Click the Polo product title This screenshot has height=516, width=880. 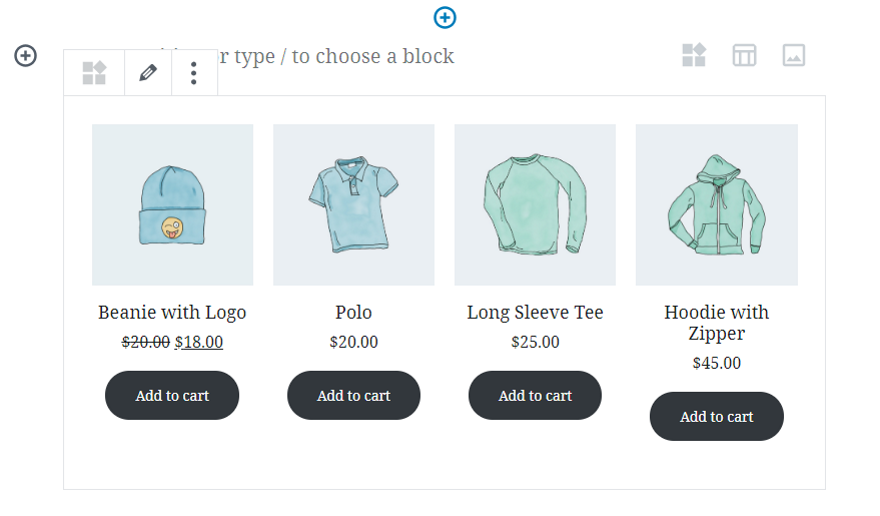click(x=354, y=312)
